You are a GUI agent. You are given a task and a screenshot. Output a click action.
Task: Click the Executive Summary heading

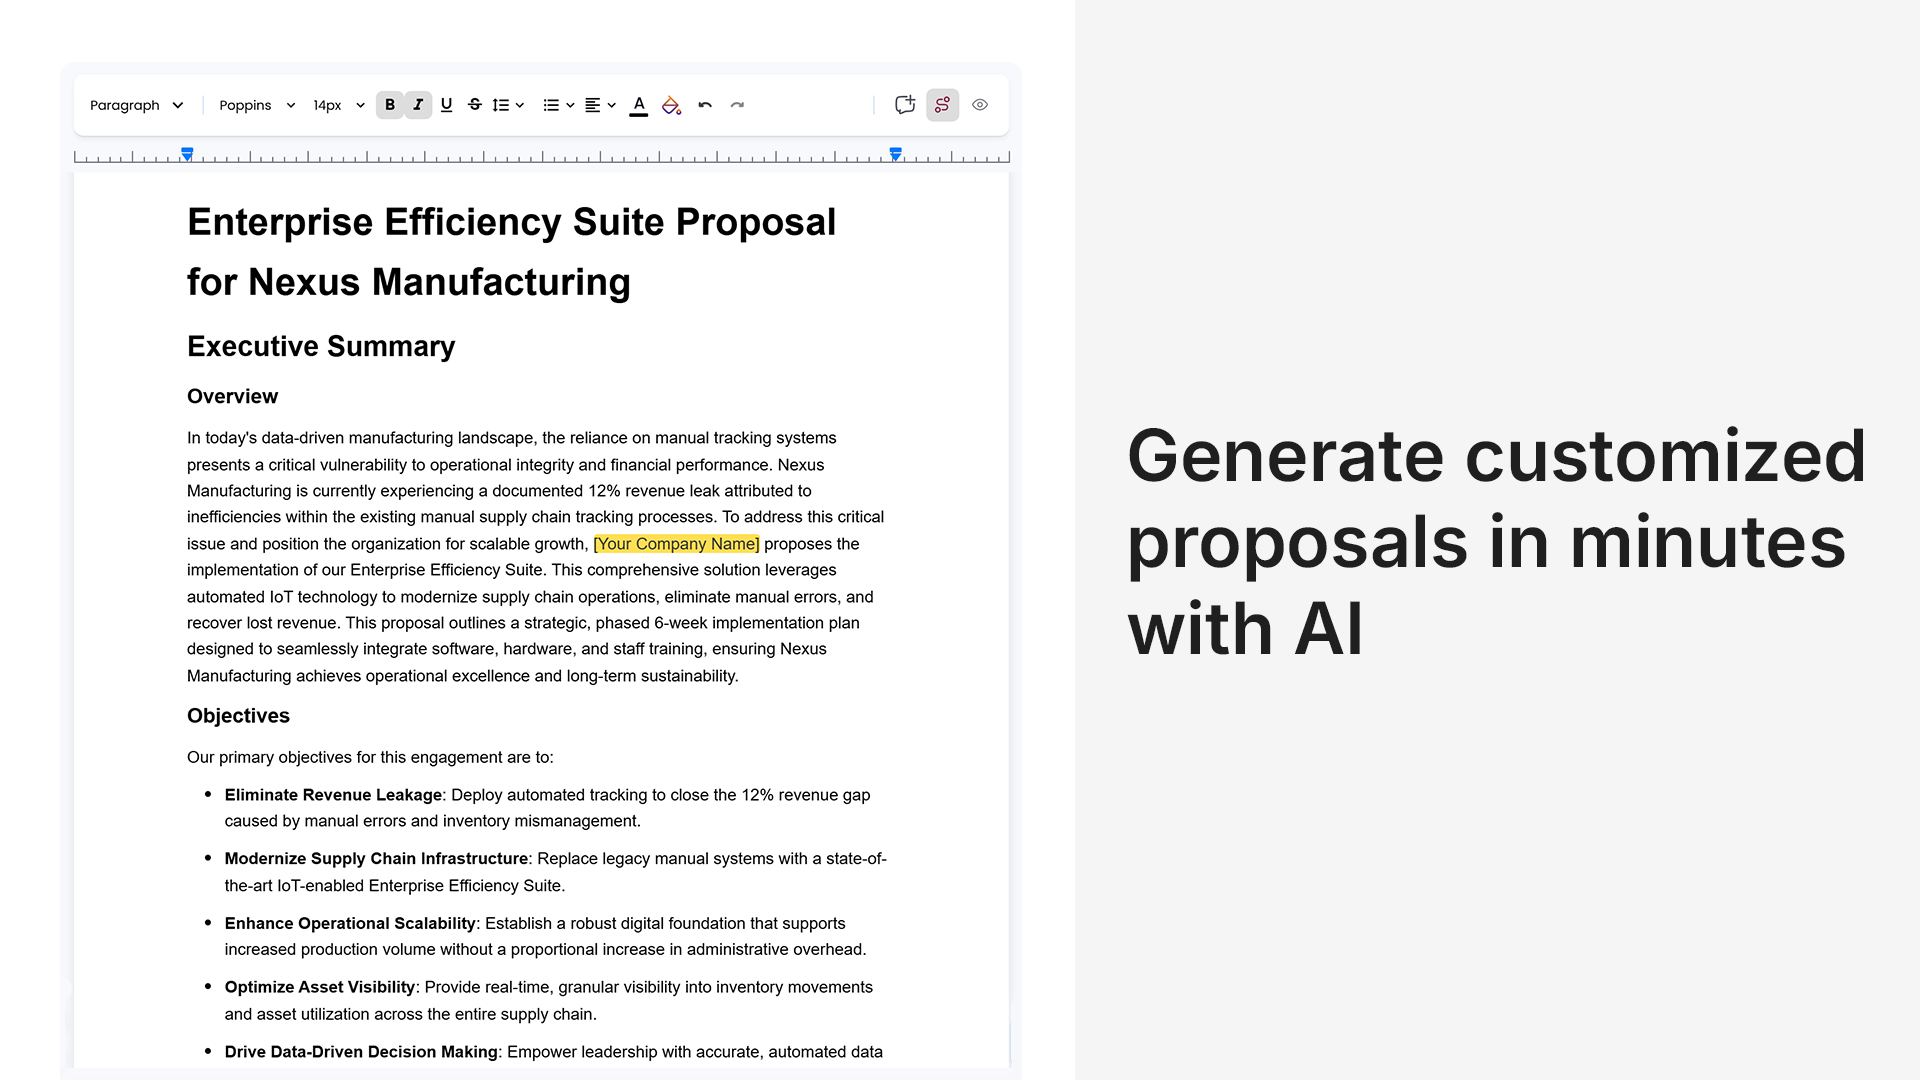pyautogui.click(x=321, y=347)
